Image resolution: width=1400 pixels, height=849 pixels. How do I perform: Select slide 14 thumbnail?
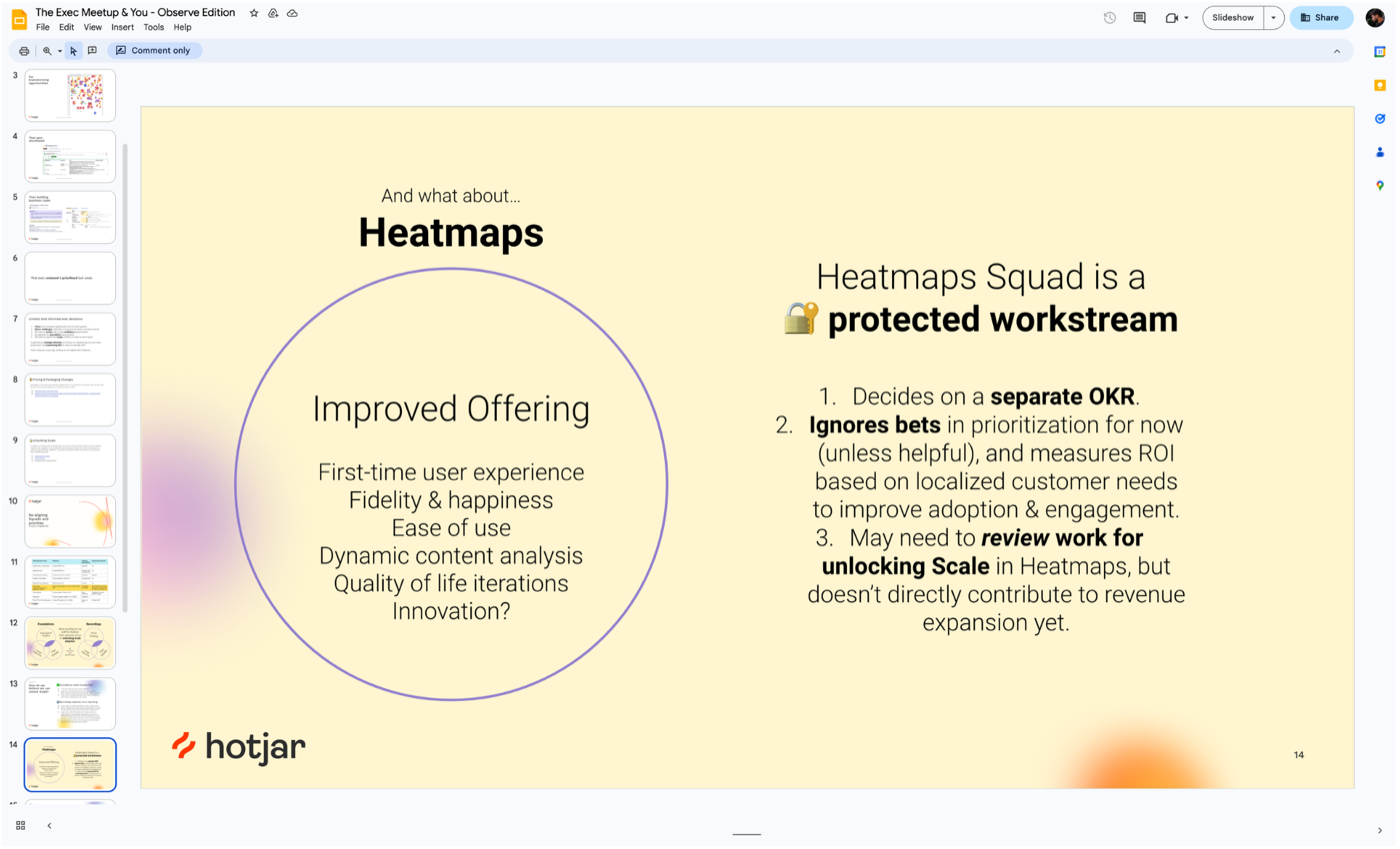pyautogui.click(x=70, y=765)
